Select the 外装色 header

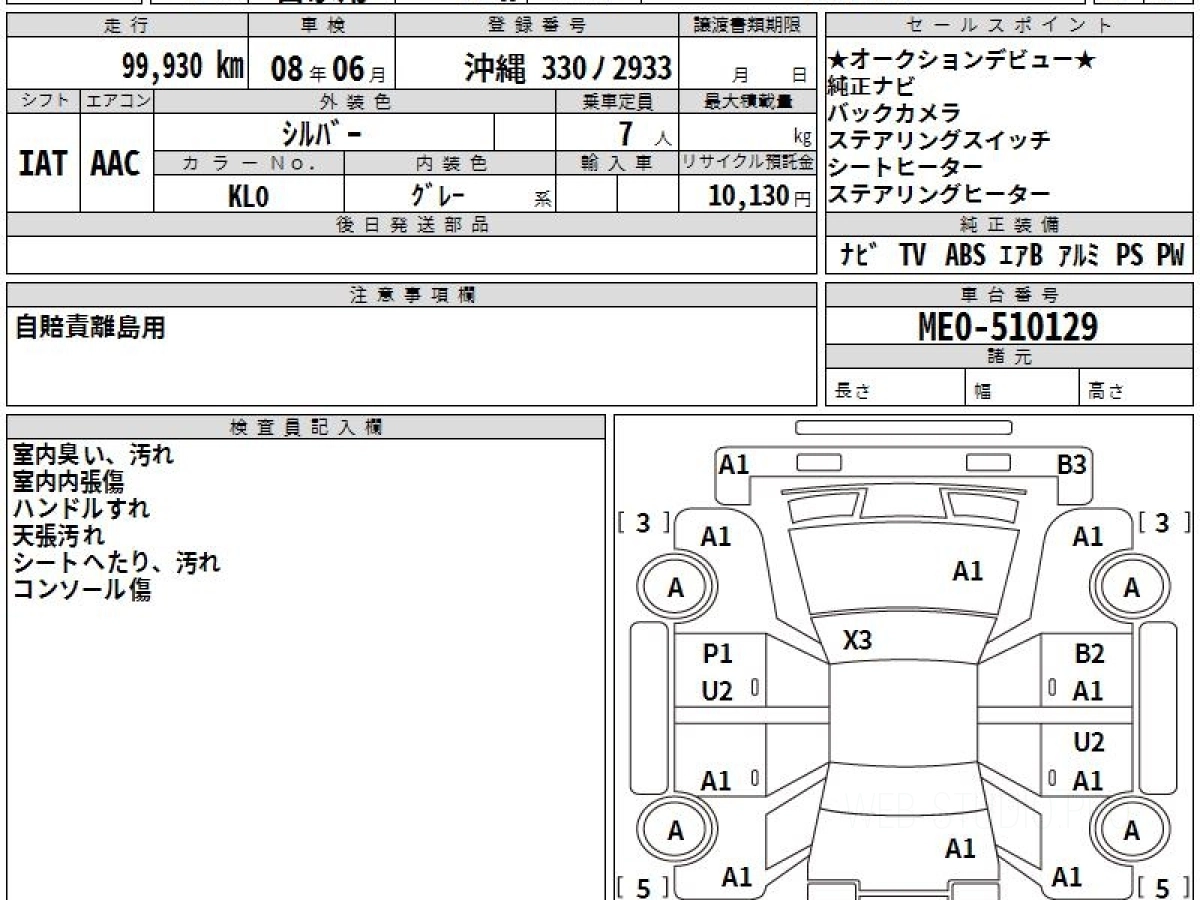[x=355, y=101]
